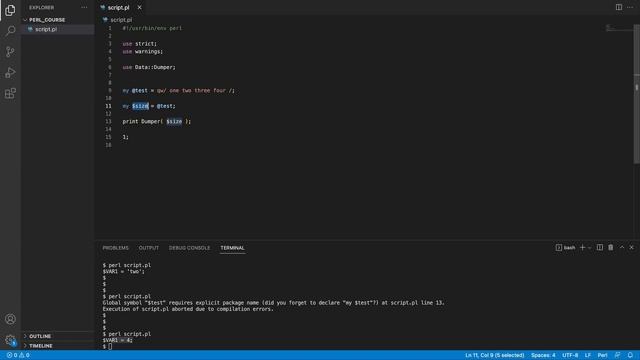Click the '@test' array on line 9
The height and width of the screenshot is (360, 640).
coord(140,91)
